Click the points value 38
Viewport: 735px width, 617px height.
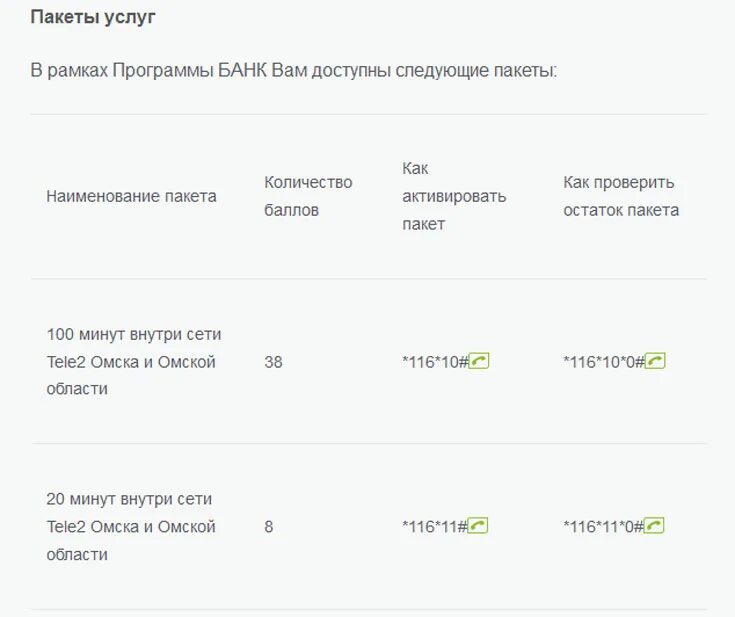point(273,362)
